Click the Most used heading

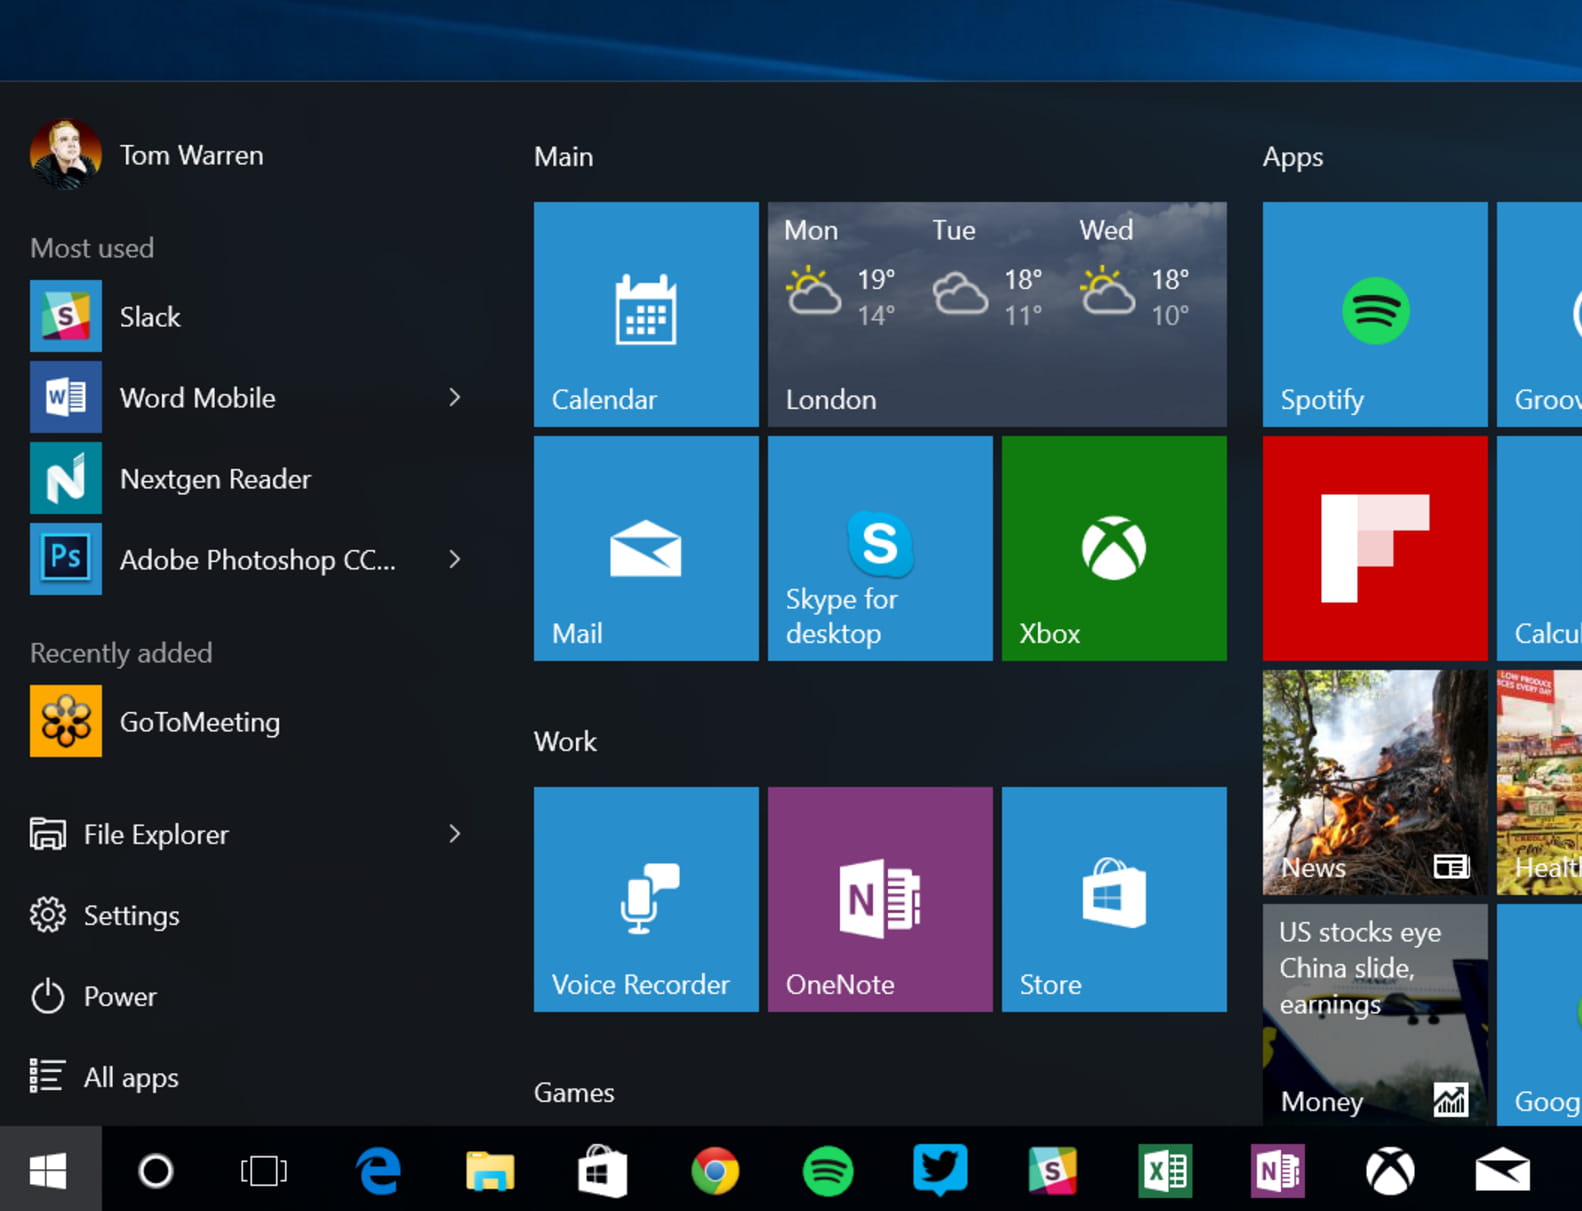pyautogui.click(x=92, y=248)
